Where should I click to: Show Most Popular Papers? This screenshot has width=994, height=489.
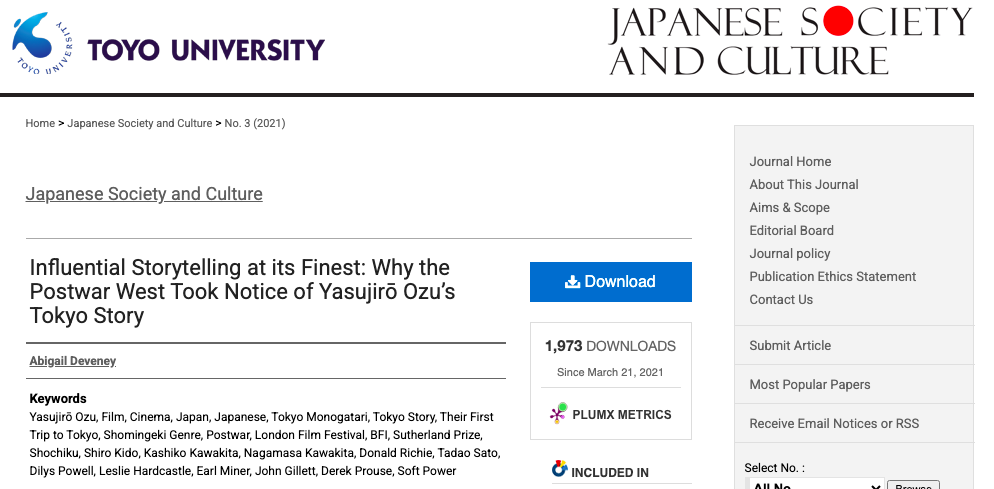pos(809,384)
